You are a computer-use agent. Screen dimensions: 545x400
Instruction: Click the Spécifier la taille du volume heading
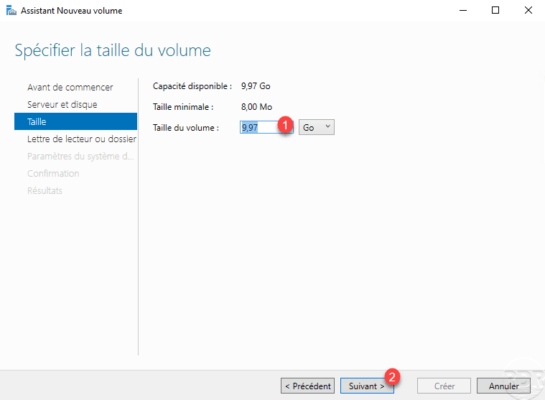[113, 51]
